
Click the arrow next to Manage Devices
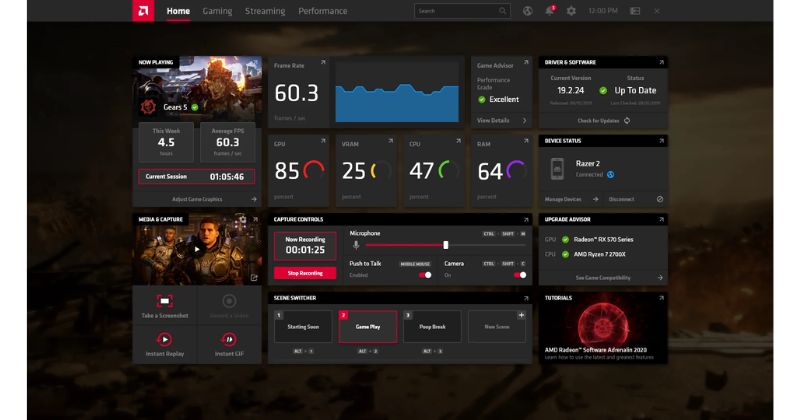pos(595,199)
